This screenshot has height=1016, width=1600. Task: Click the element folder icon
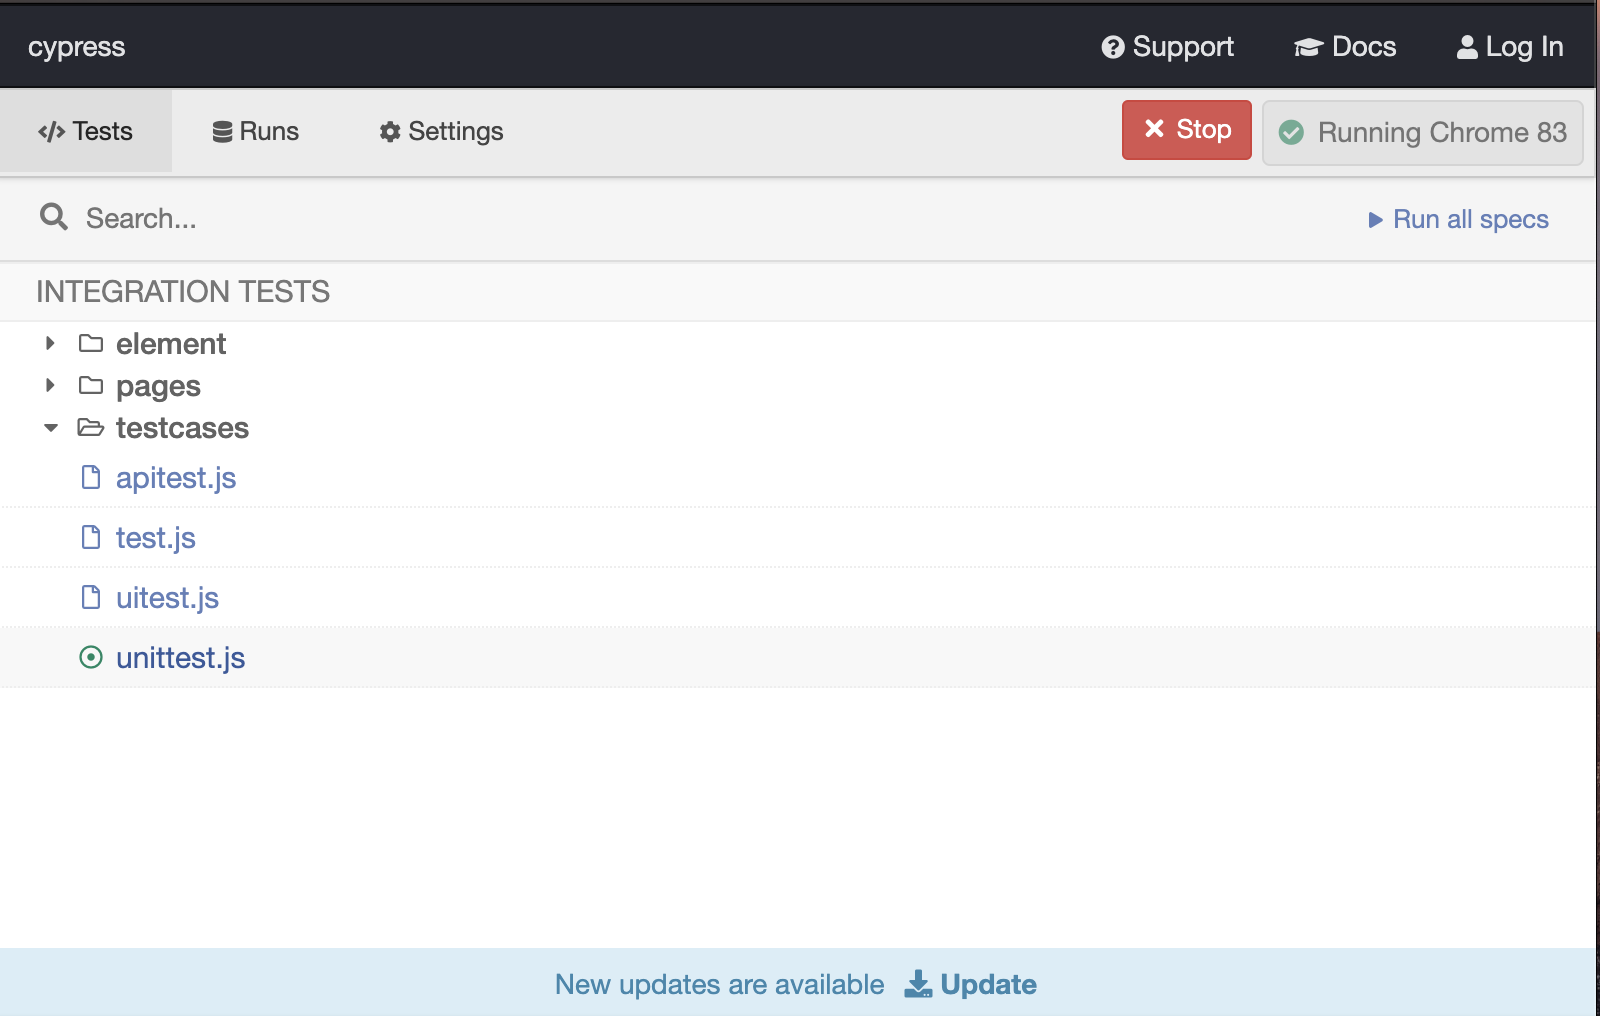pyautogui.click(x=91, y=343)
